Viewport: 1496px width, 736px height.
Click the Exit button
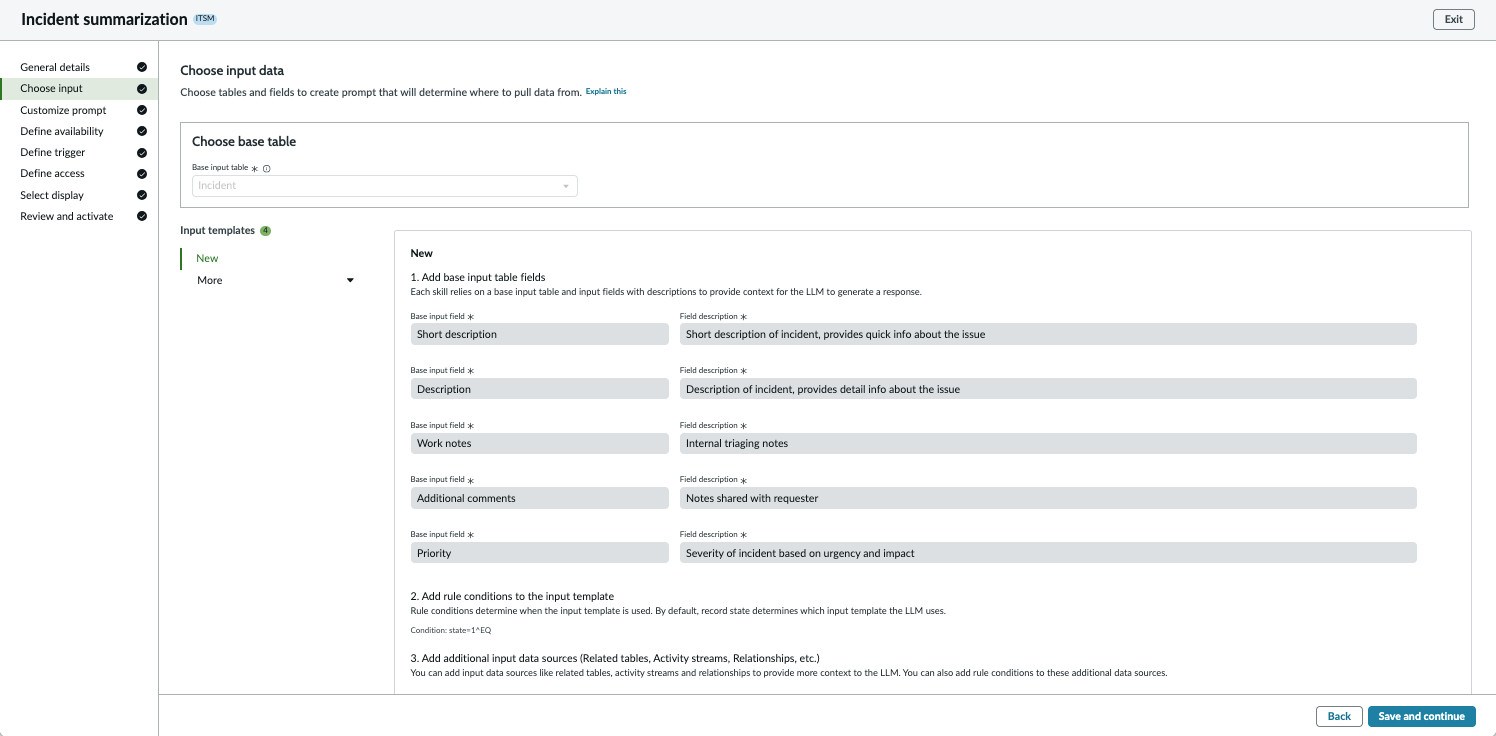[x=1453, y=19]
